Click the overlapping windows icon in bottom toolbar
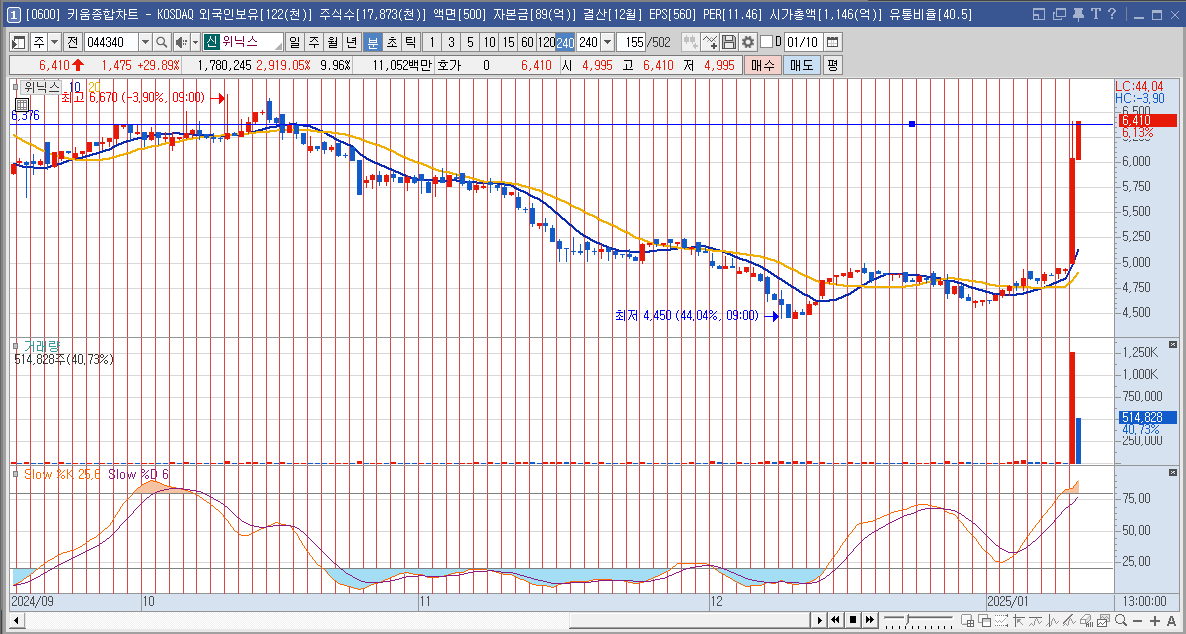Viewport: 1186px width, 634px height. click(985, 620)
